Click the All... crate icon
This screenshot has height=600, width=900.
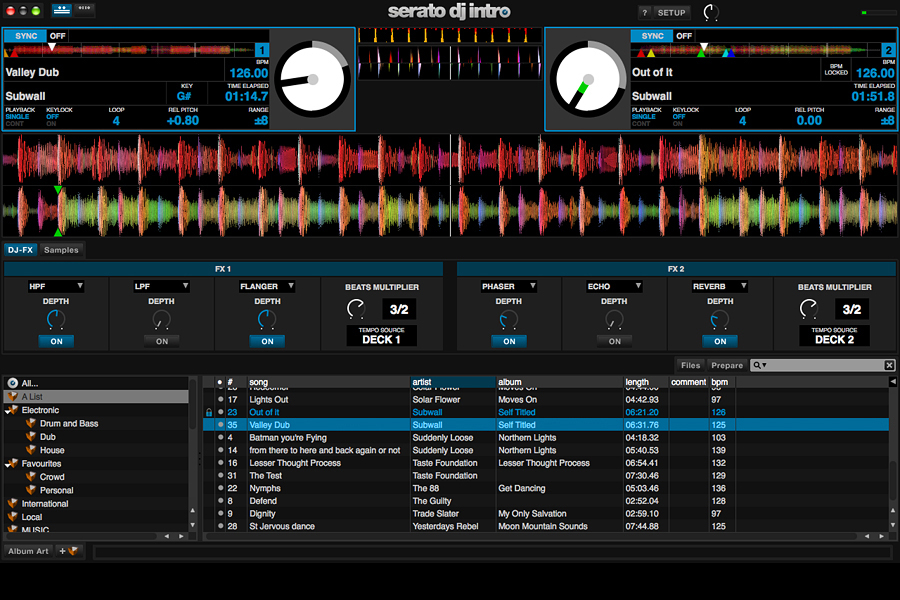(12, 383)
